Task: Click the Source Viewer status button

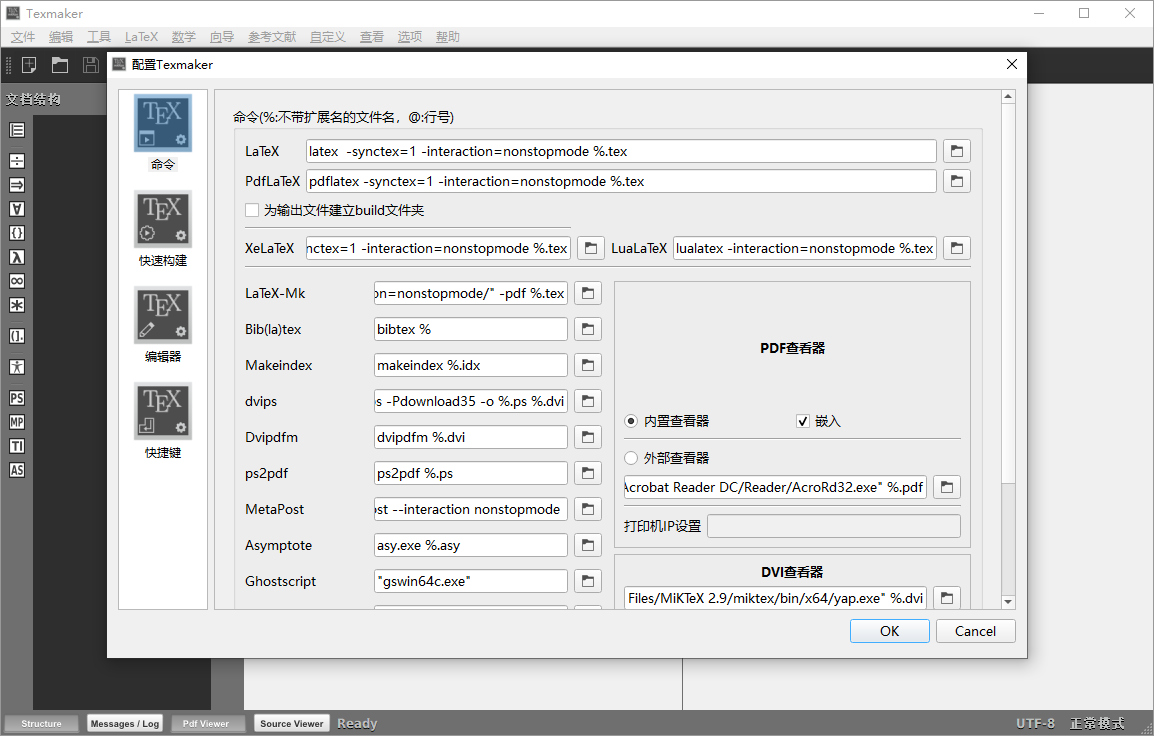Action: [291, 723]
